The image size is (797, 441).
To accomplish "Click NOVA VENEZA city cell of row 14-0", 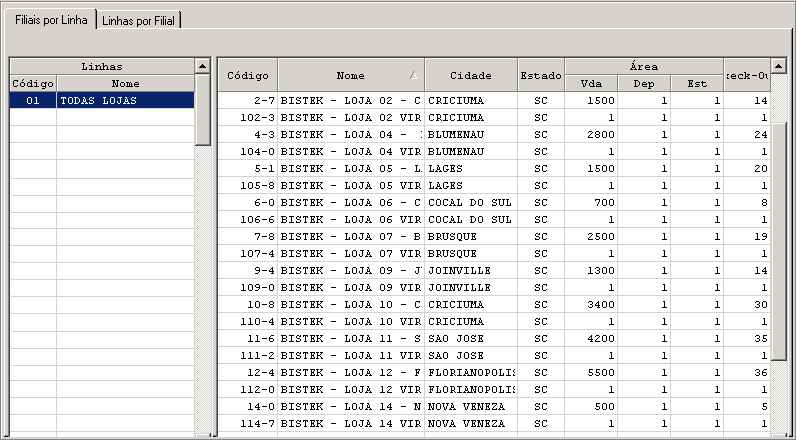I will (x=471, y=407).
